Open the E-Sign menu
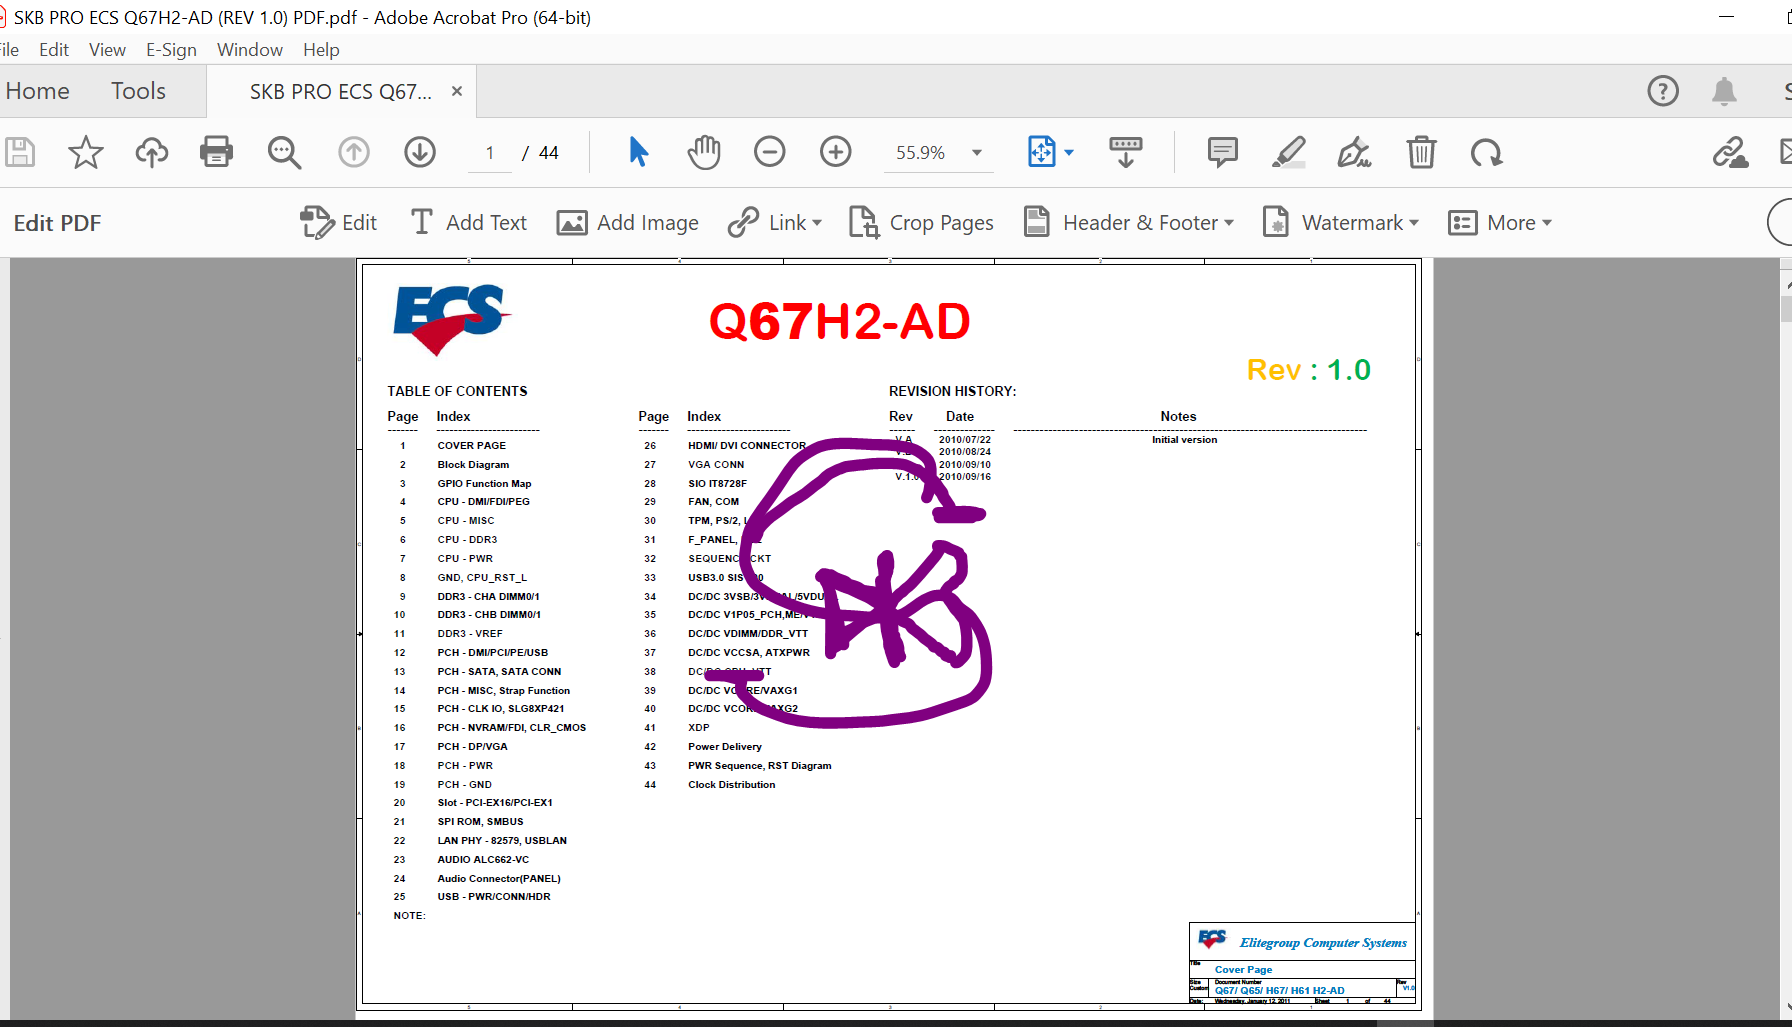 tap(171, 50)
